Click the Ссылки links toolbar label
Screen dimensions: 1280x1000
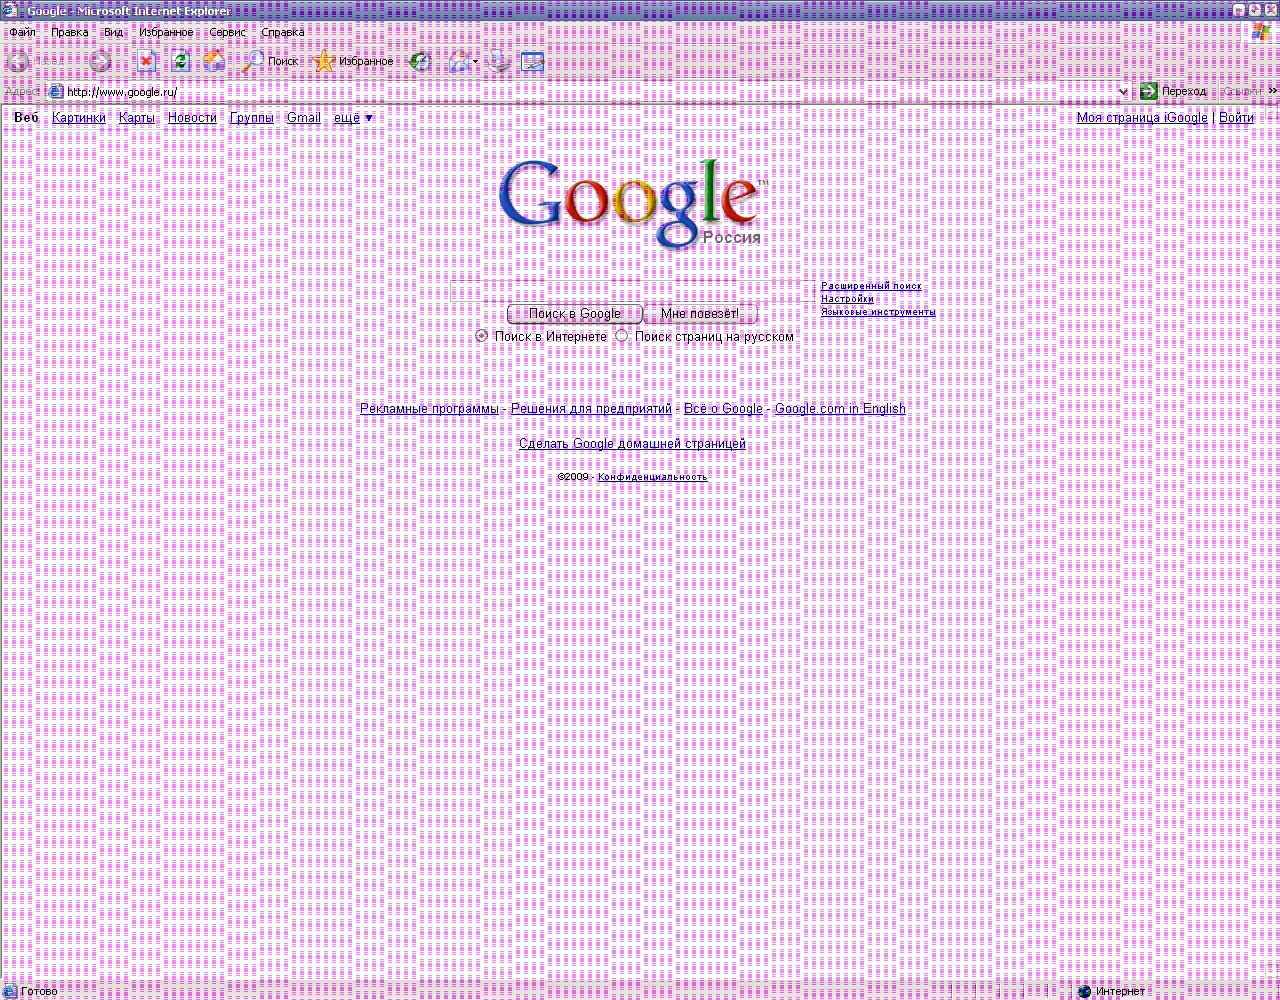point(1243,91)
